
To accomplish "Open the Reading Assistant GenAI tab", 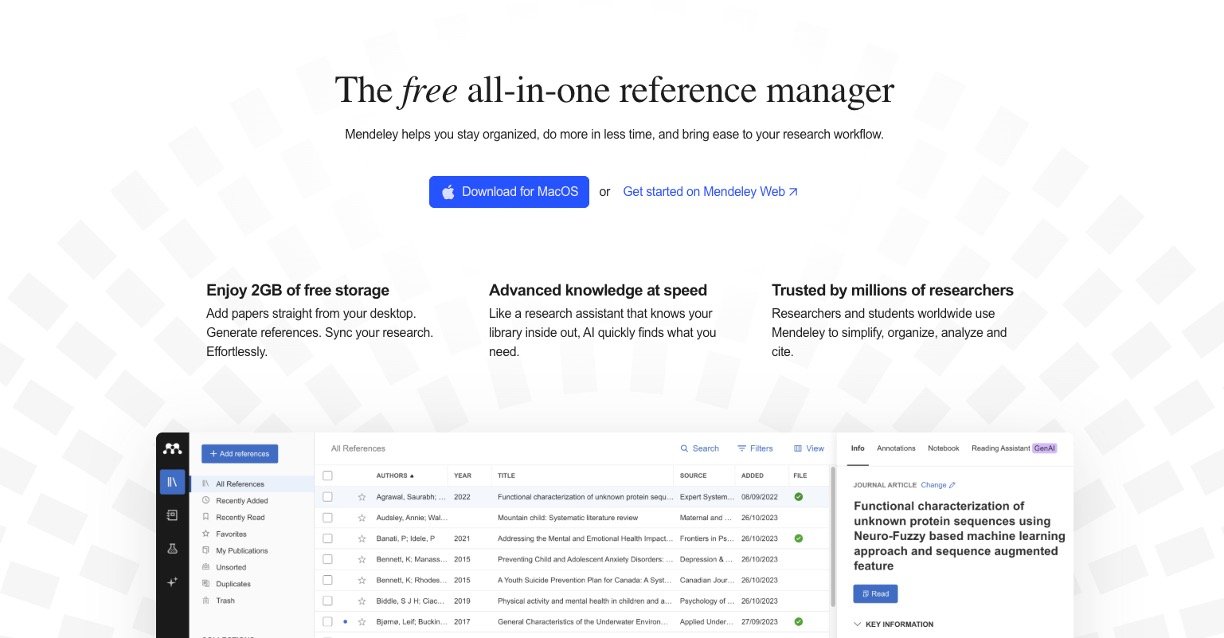I will click(1013, 449).
